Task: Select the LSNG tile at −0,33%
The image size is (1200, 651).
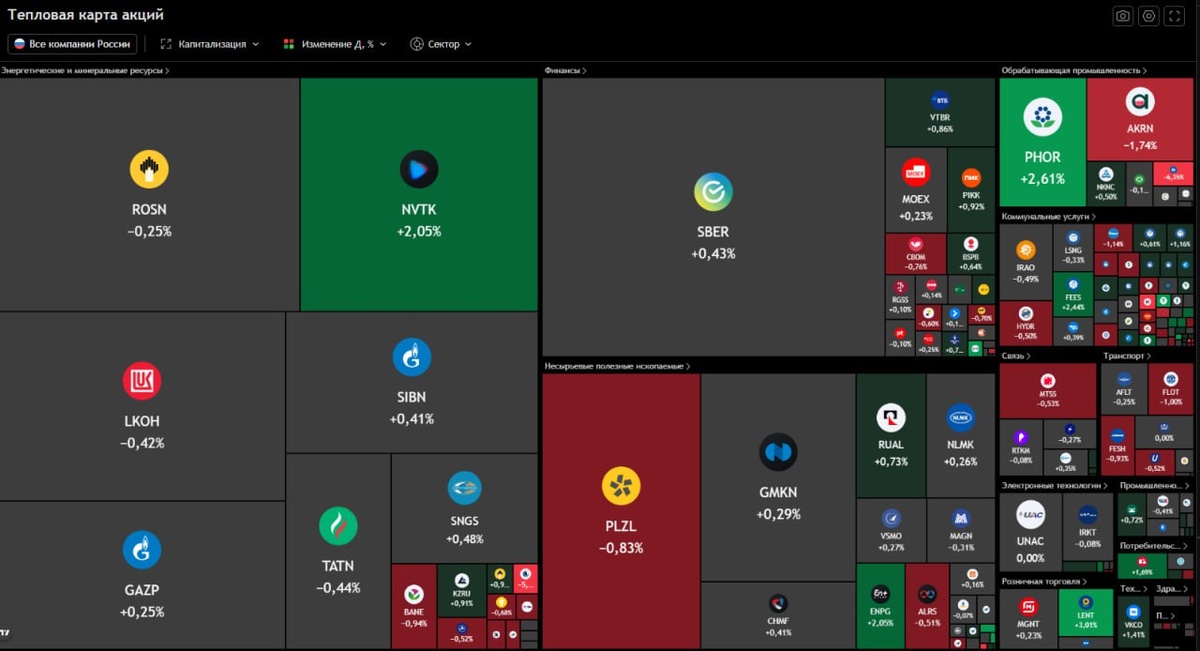Action: [1073, 248]
